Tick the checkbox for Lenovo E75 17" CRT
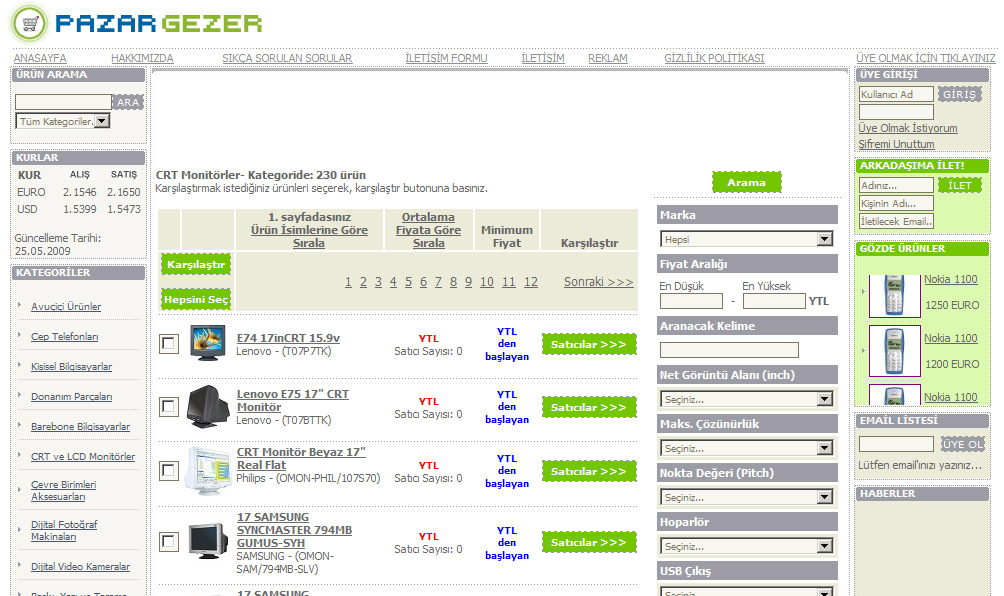 [168, 407]
